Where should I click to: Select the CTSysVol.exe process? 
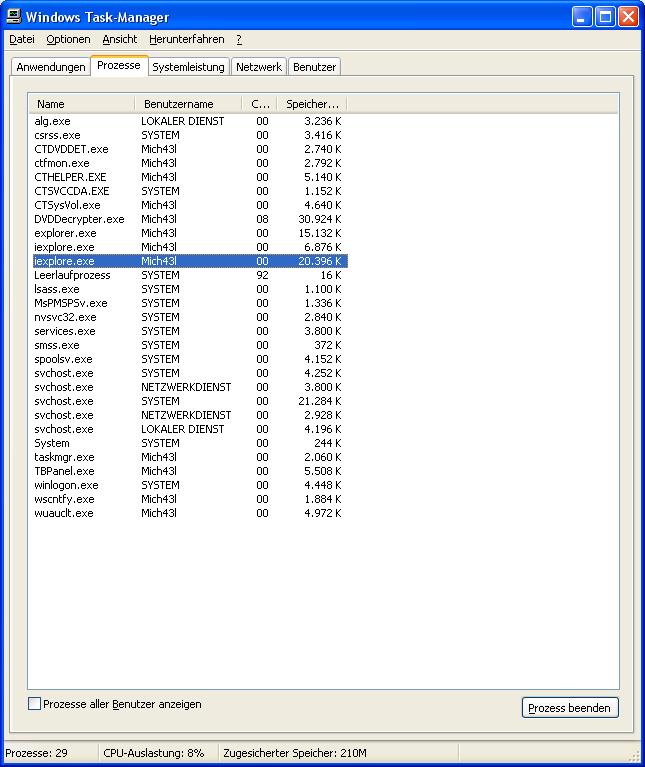tap(190, 205)
